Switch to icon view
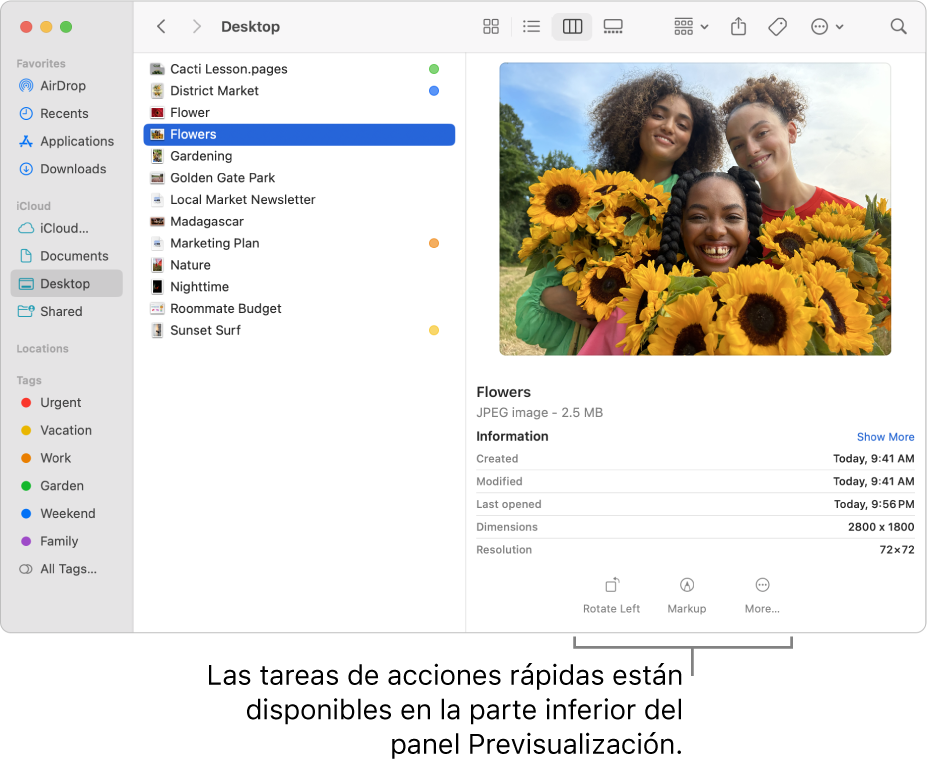 (x=491, y=27)
